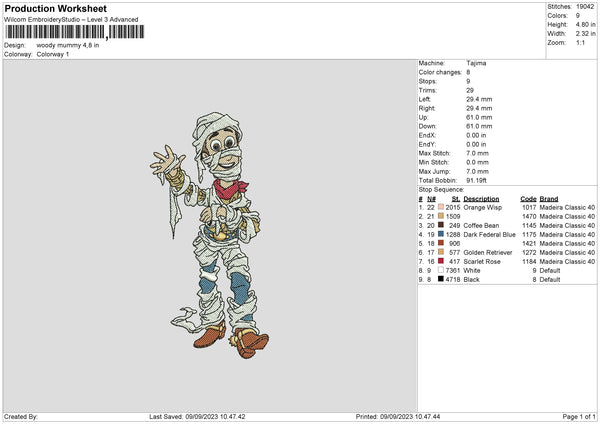The width and height of the screenshot is (600, 424).
Task: Click the code '1470' in stop sequence
Action: tap(529, 217)
